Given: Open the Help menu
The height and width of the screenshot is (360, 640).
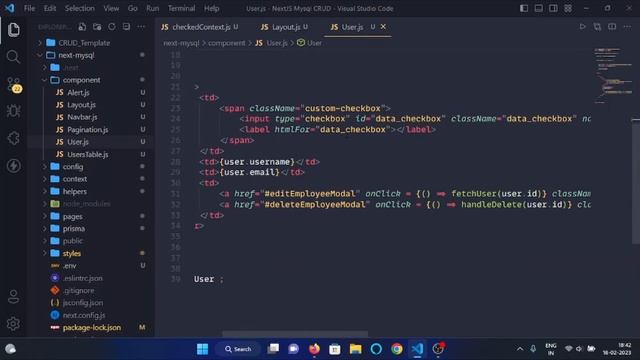Looking at the screenshot, I should 211,8.
